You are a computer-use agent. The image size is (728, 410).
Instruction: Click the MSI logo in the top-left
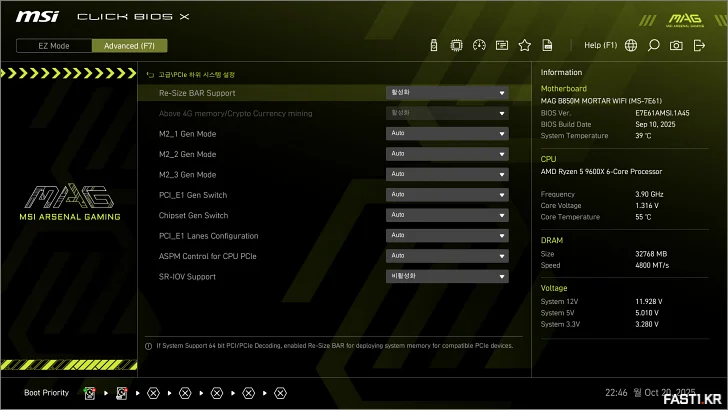click(37, 17)
